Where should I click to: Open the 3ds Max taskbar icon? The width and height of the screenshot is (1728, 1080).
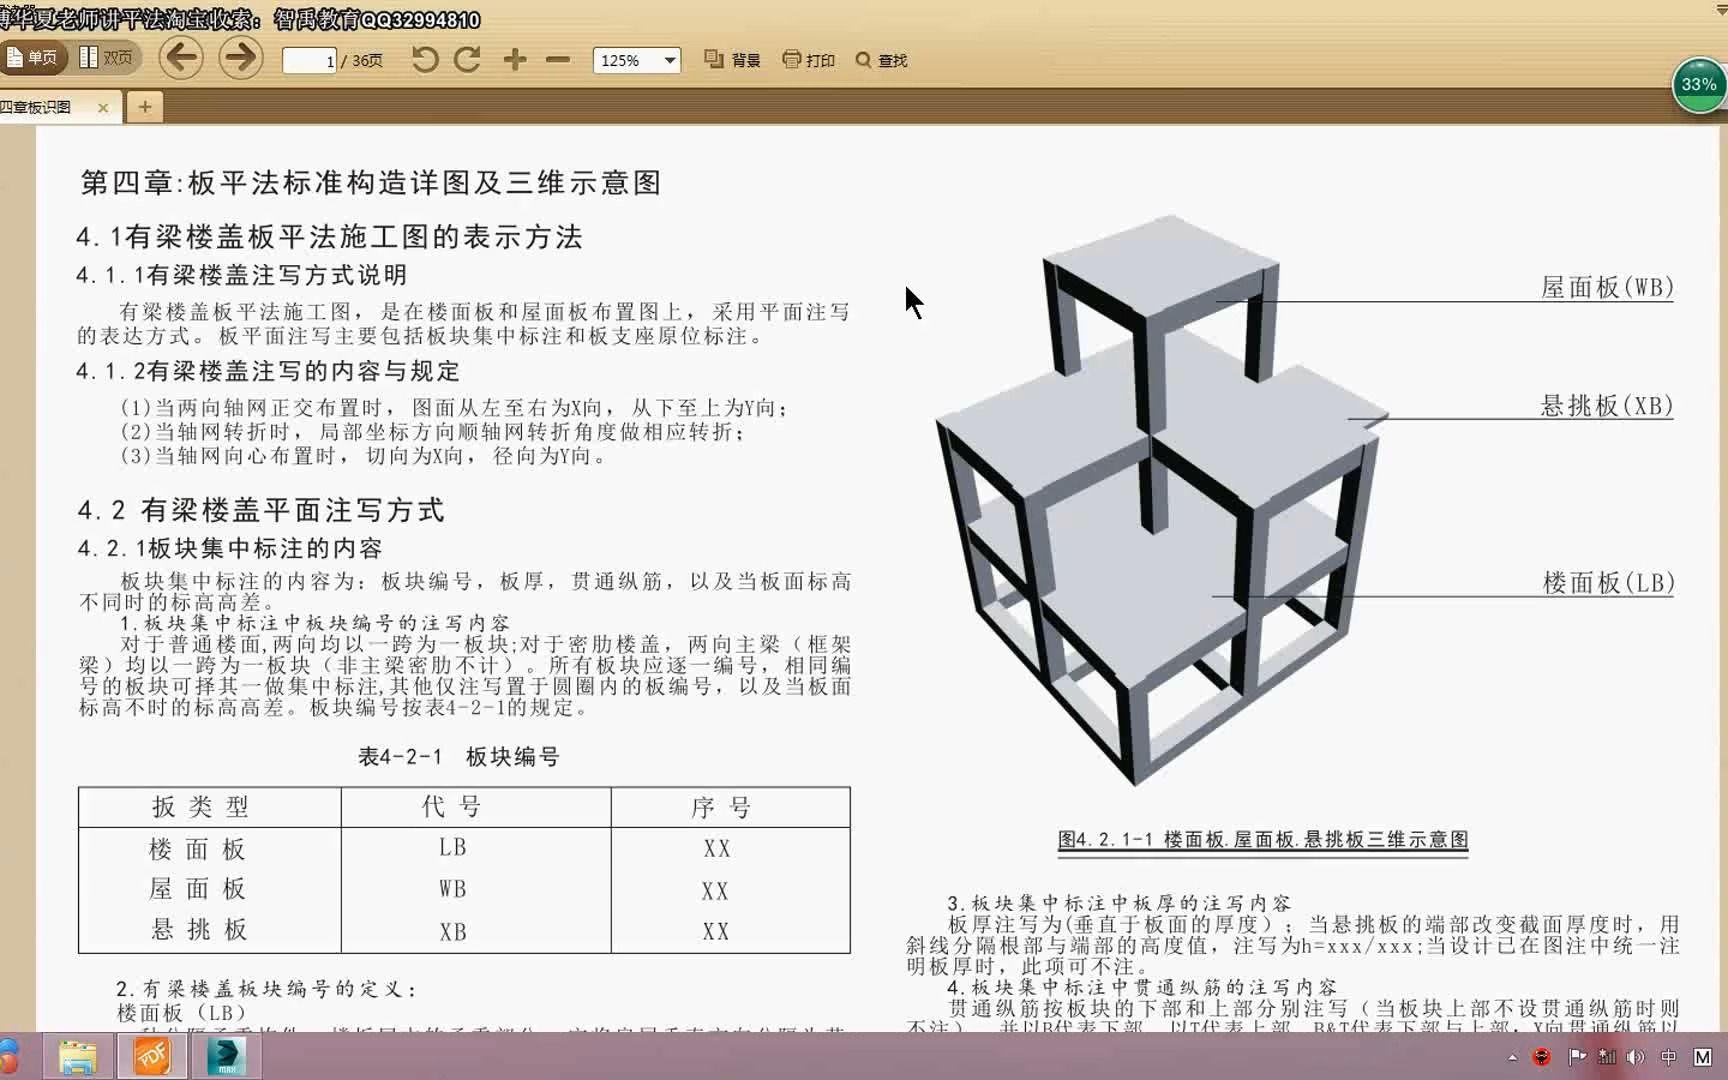tap(227, 1057)
